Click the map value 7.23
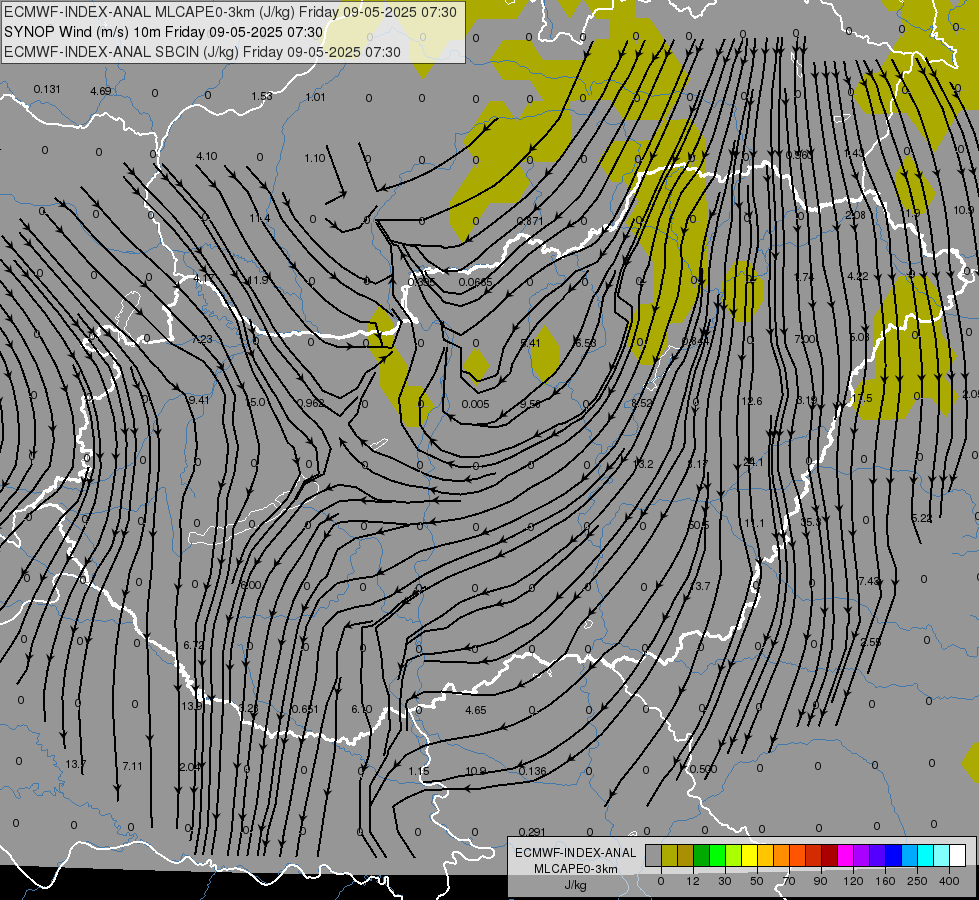Image resolution: width=979 pixels, height=900 pixels. coord(202,339)
